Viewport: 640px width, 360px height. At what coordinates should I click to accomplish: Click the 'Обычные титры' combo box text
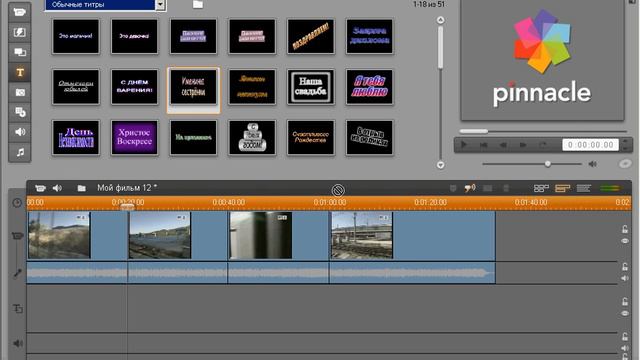(100, 5)
